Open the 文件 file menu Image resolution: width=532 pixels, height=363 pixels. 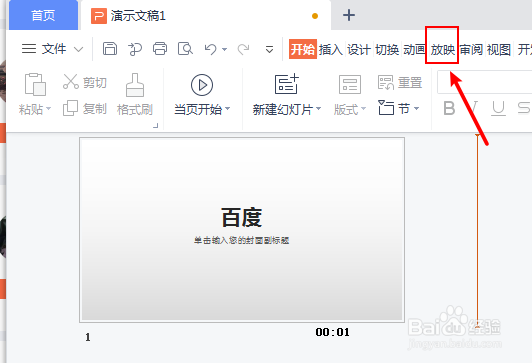[x=54, y=49]
